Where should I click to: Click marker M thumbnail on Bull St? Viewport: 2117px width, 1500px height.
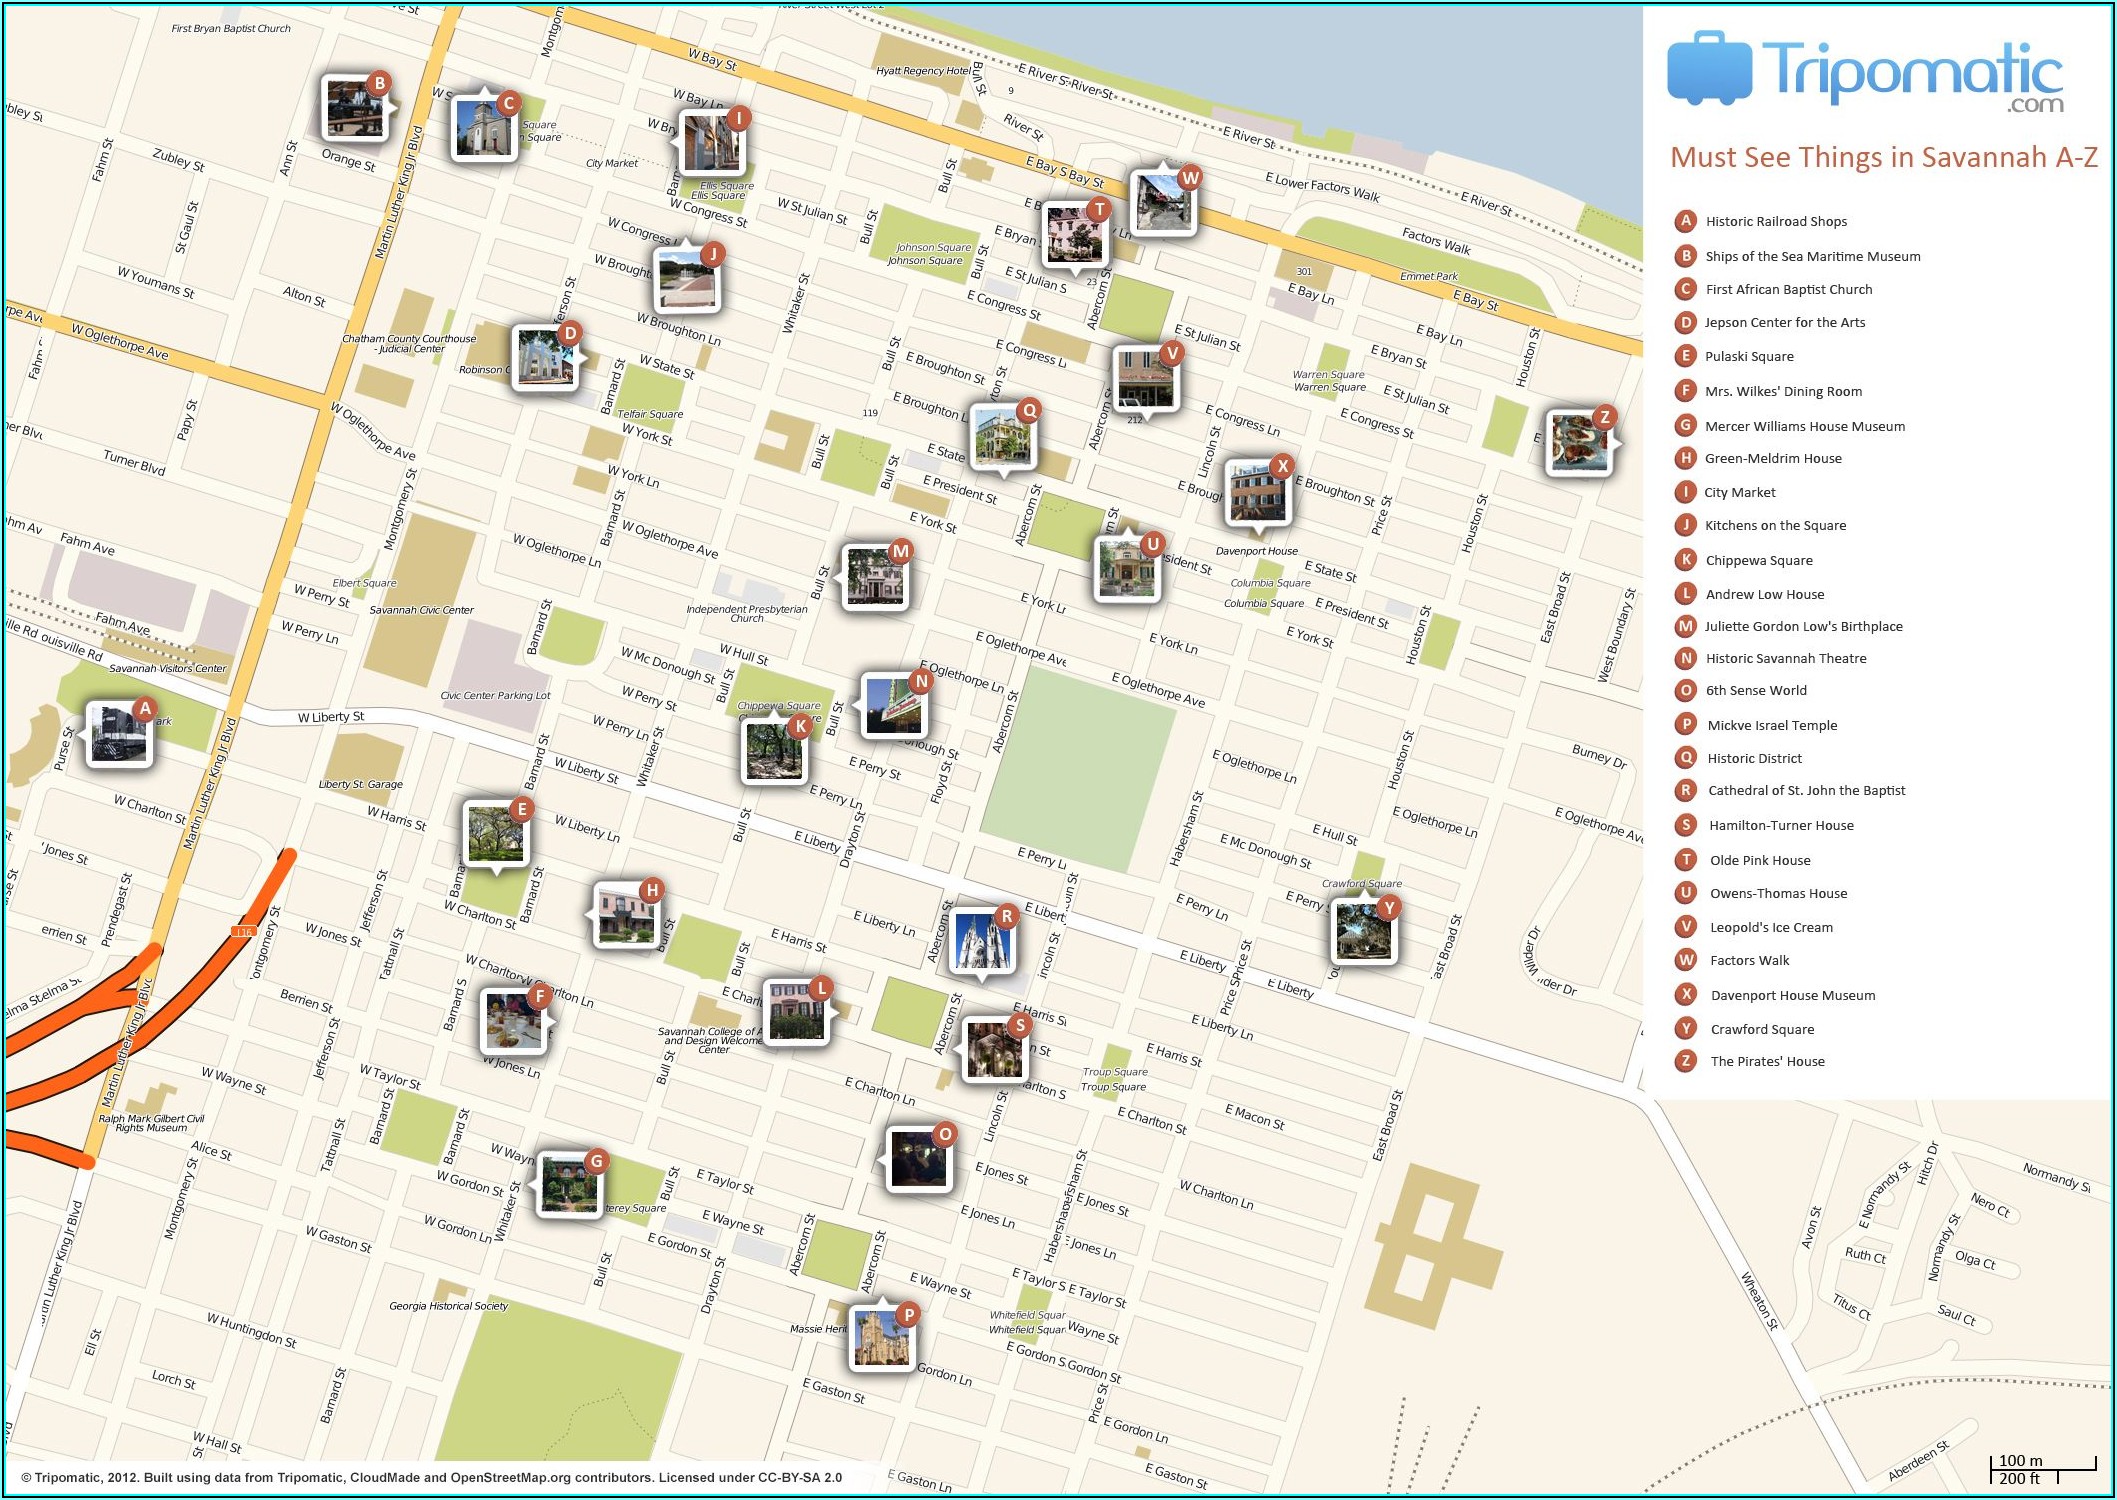click(875, 578)
